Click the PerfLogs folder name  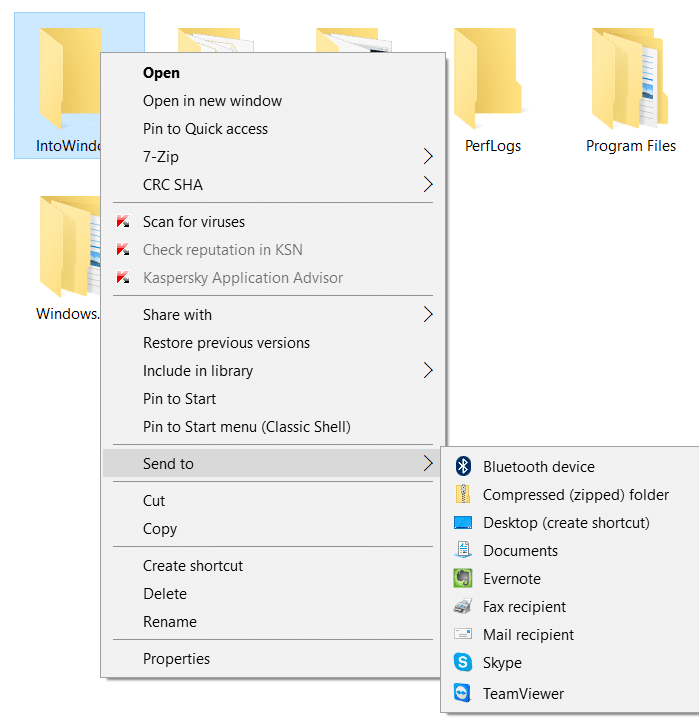(493, 146)
